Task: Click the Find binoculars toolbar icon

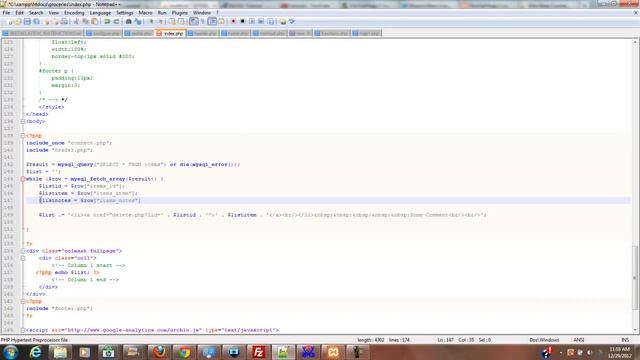Action: (x=129, y=21)
